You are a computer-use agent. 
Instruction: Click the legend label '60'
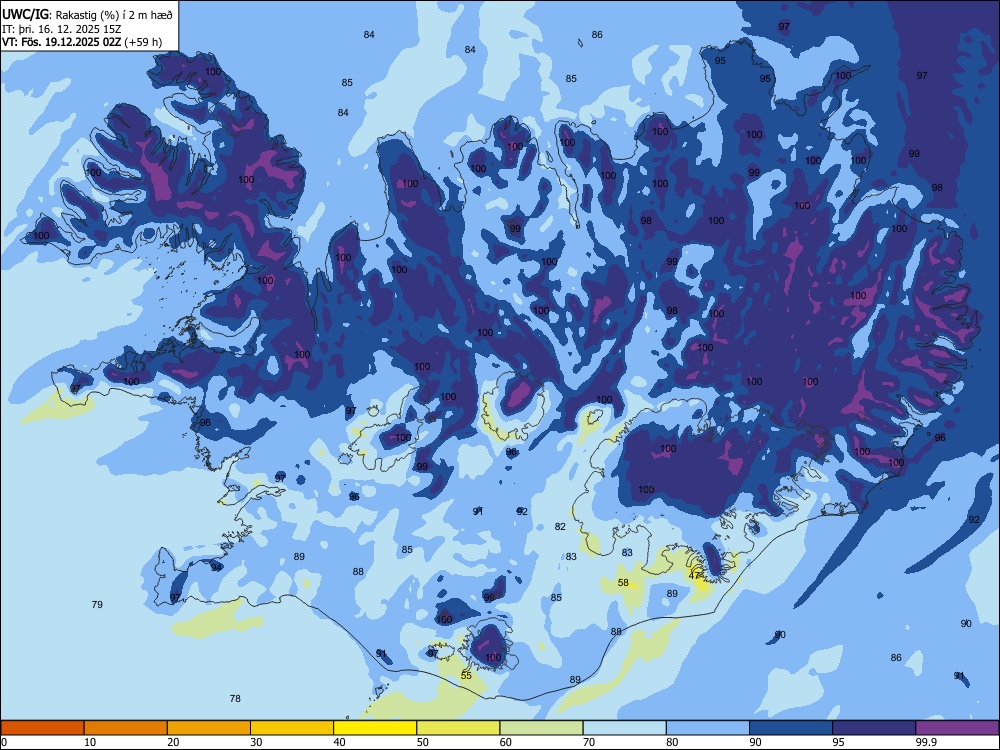(x=506, y=742)
